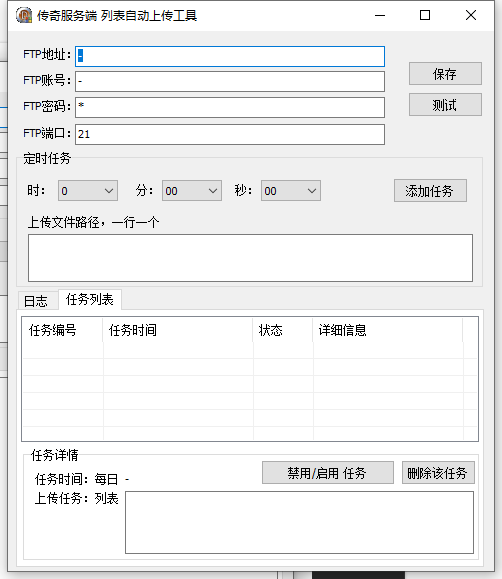
Task: Open the 秒 second dropdown
Action: pyautogui.click(x=291, y=191)
